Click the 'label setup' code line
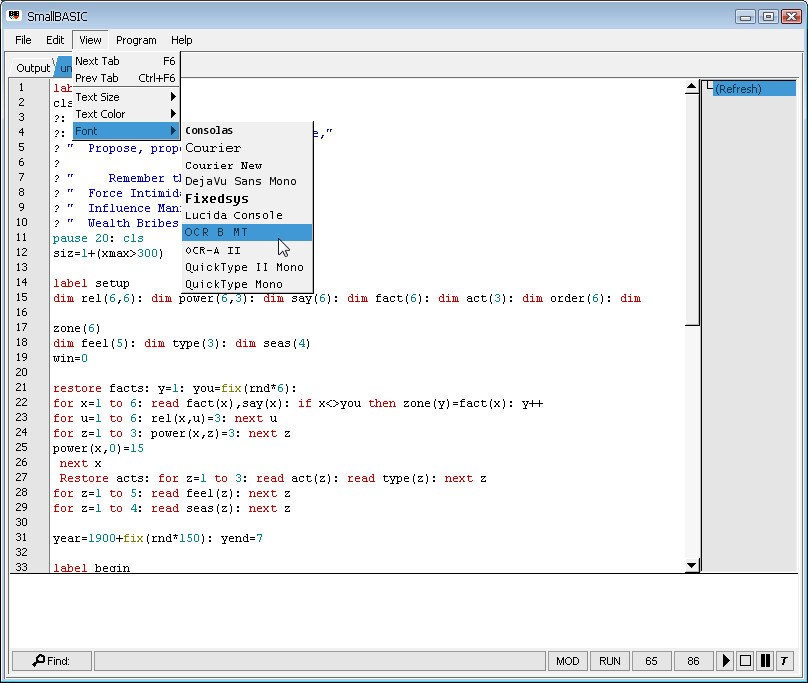This screenshot has width=808, height=683. [x=91, y=283]
